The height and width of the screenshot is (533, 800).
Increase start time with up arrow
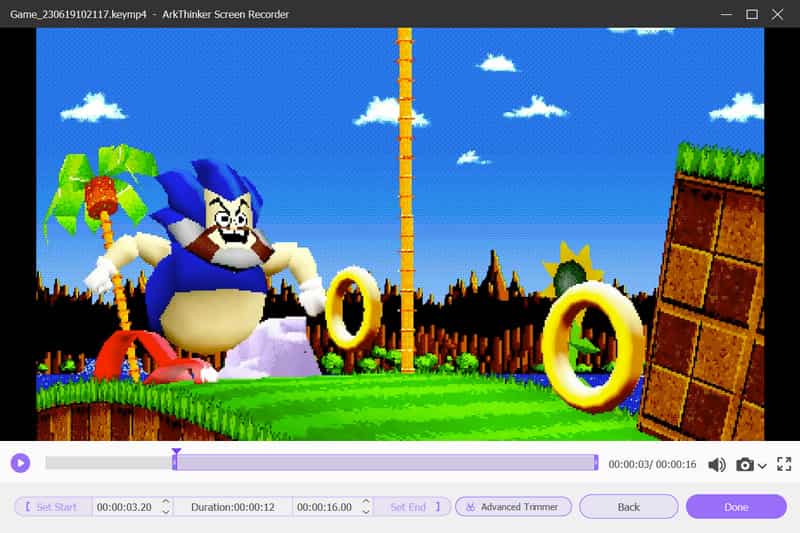pos(166,502)
